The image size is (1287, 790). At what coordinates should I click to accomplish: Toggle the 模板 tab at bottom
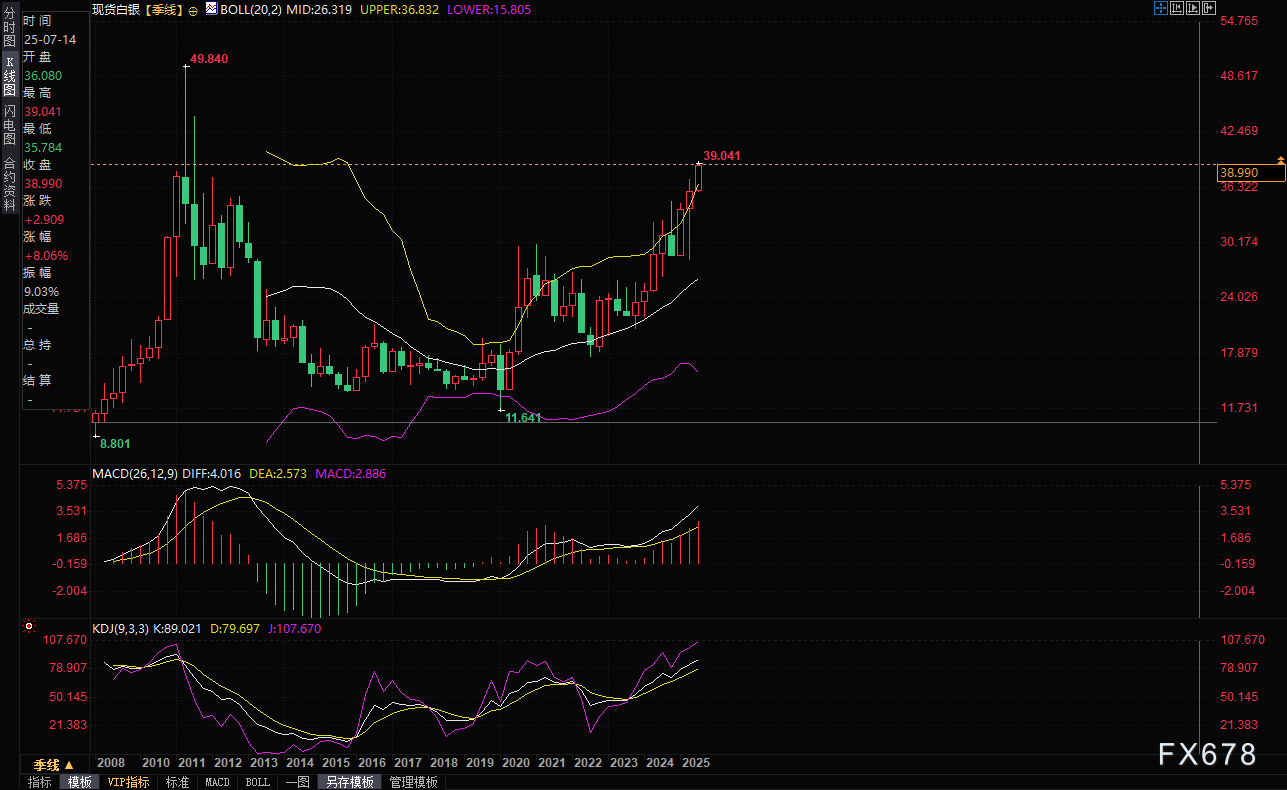pos(80,782)
